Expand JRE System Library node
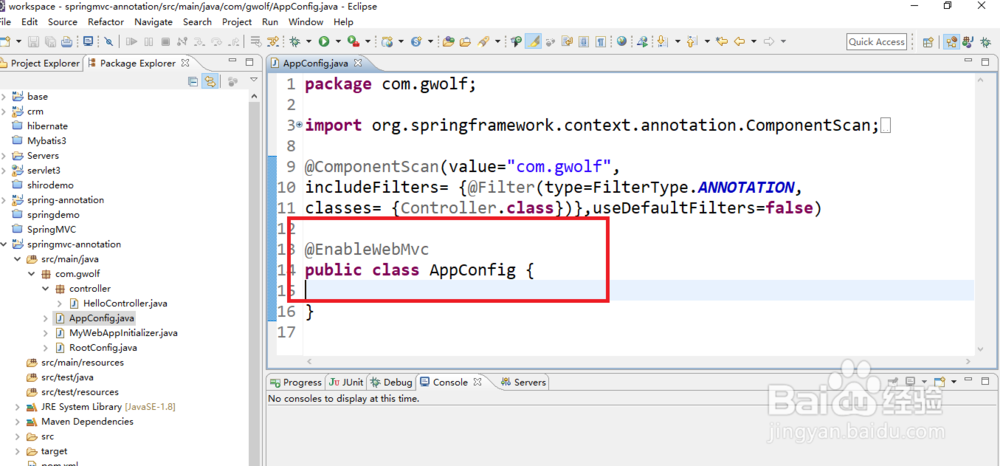Image resolution: width=1000 pixels, height=466 pixels. pos(18,407)
